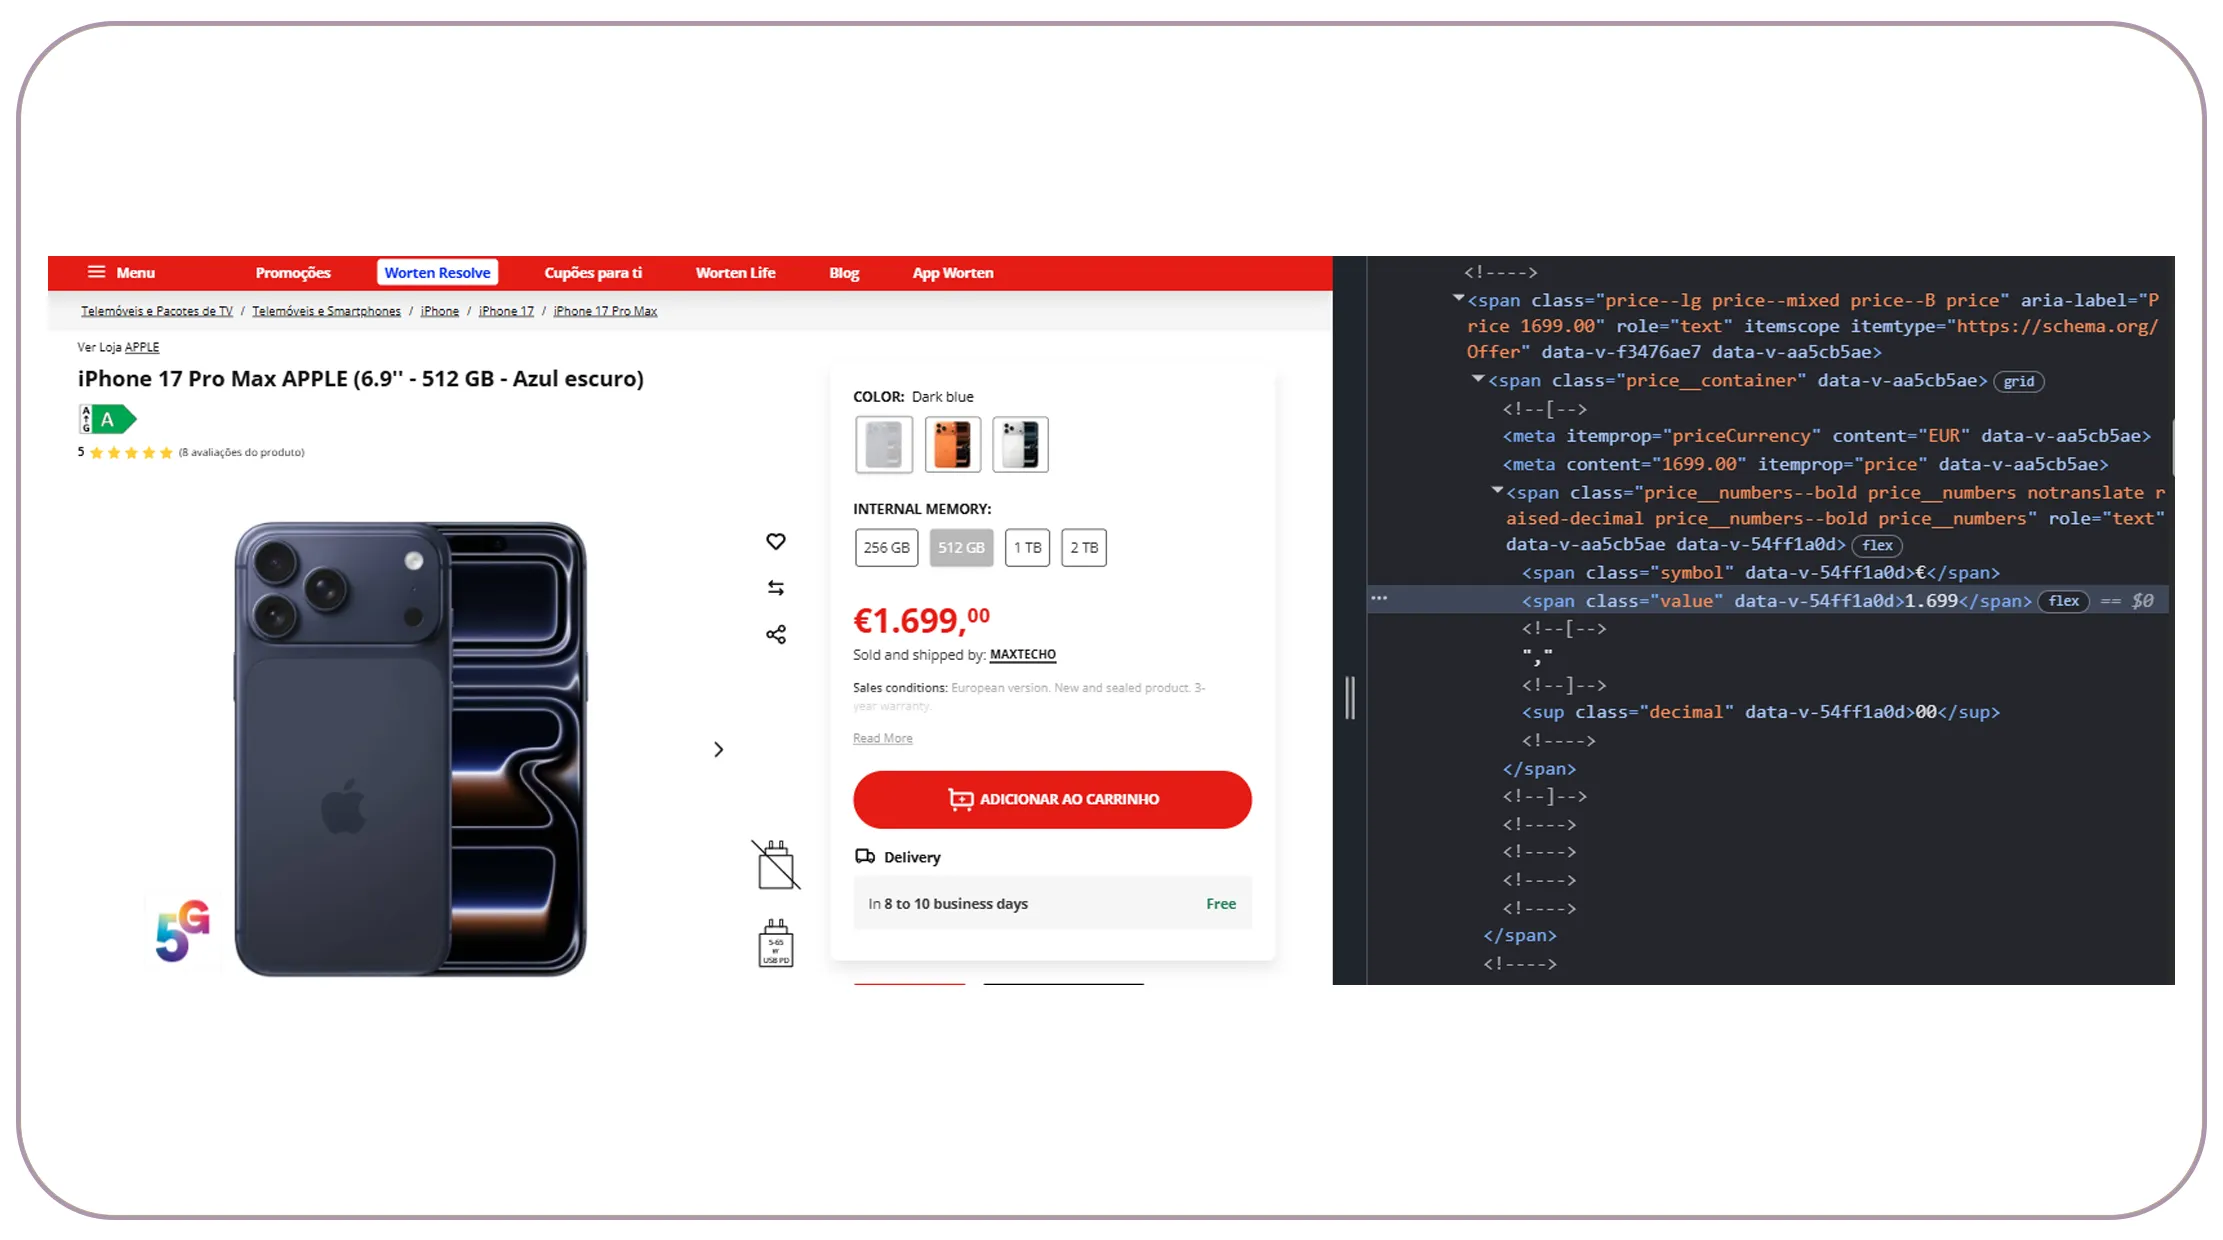Viewport: 2223px width, 1240px height.
Task: Click the compare arrows icon
Action: [776, 587]
